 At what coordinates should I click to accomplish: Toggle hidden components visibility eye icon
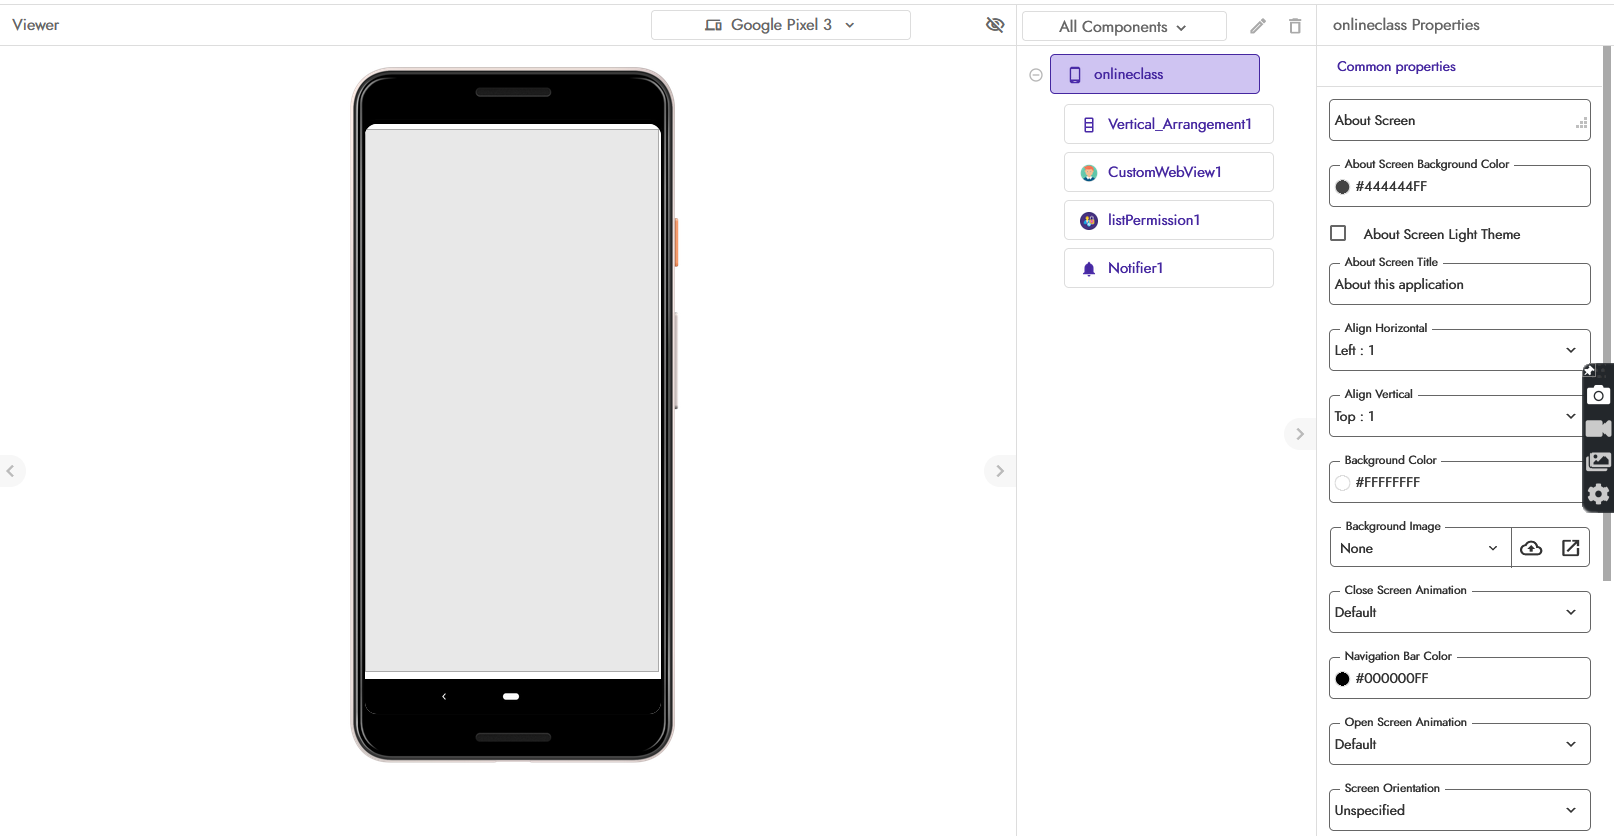coord(995,25)
